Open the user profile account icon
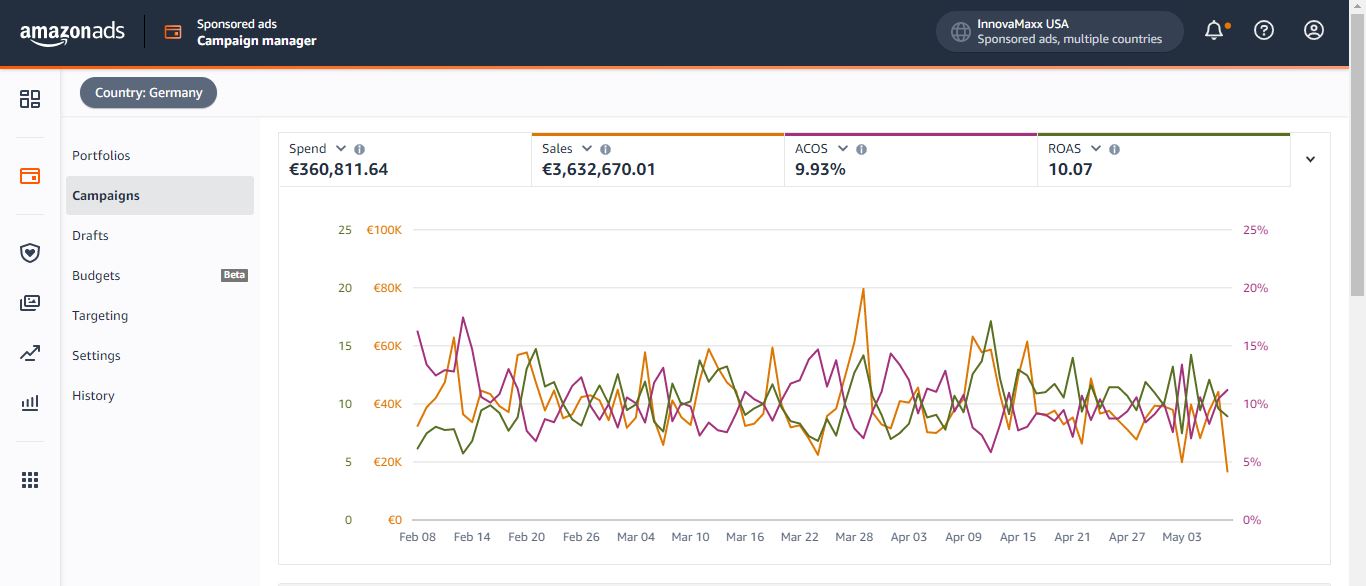The height and width of the screenshot is (586, 1366). (x=1314, y=31)
